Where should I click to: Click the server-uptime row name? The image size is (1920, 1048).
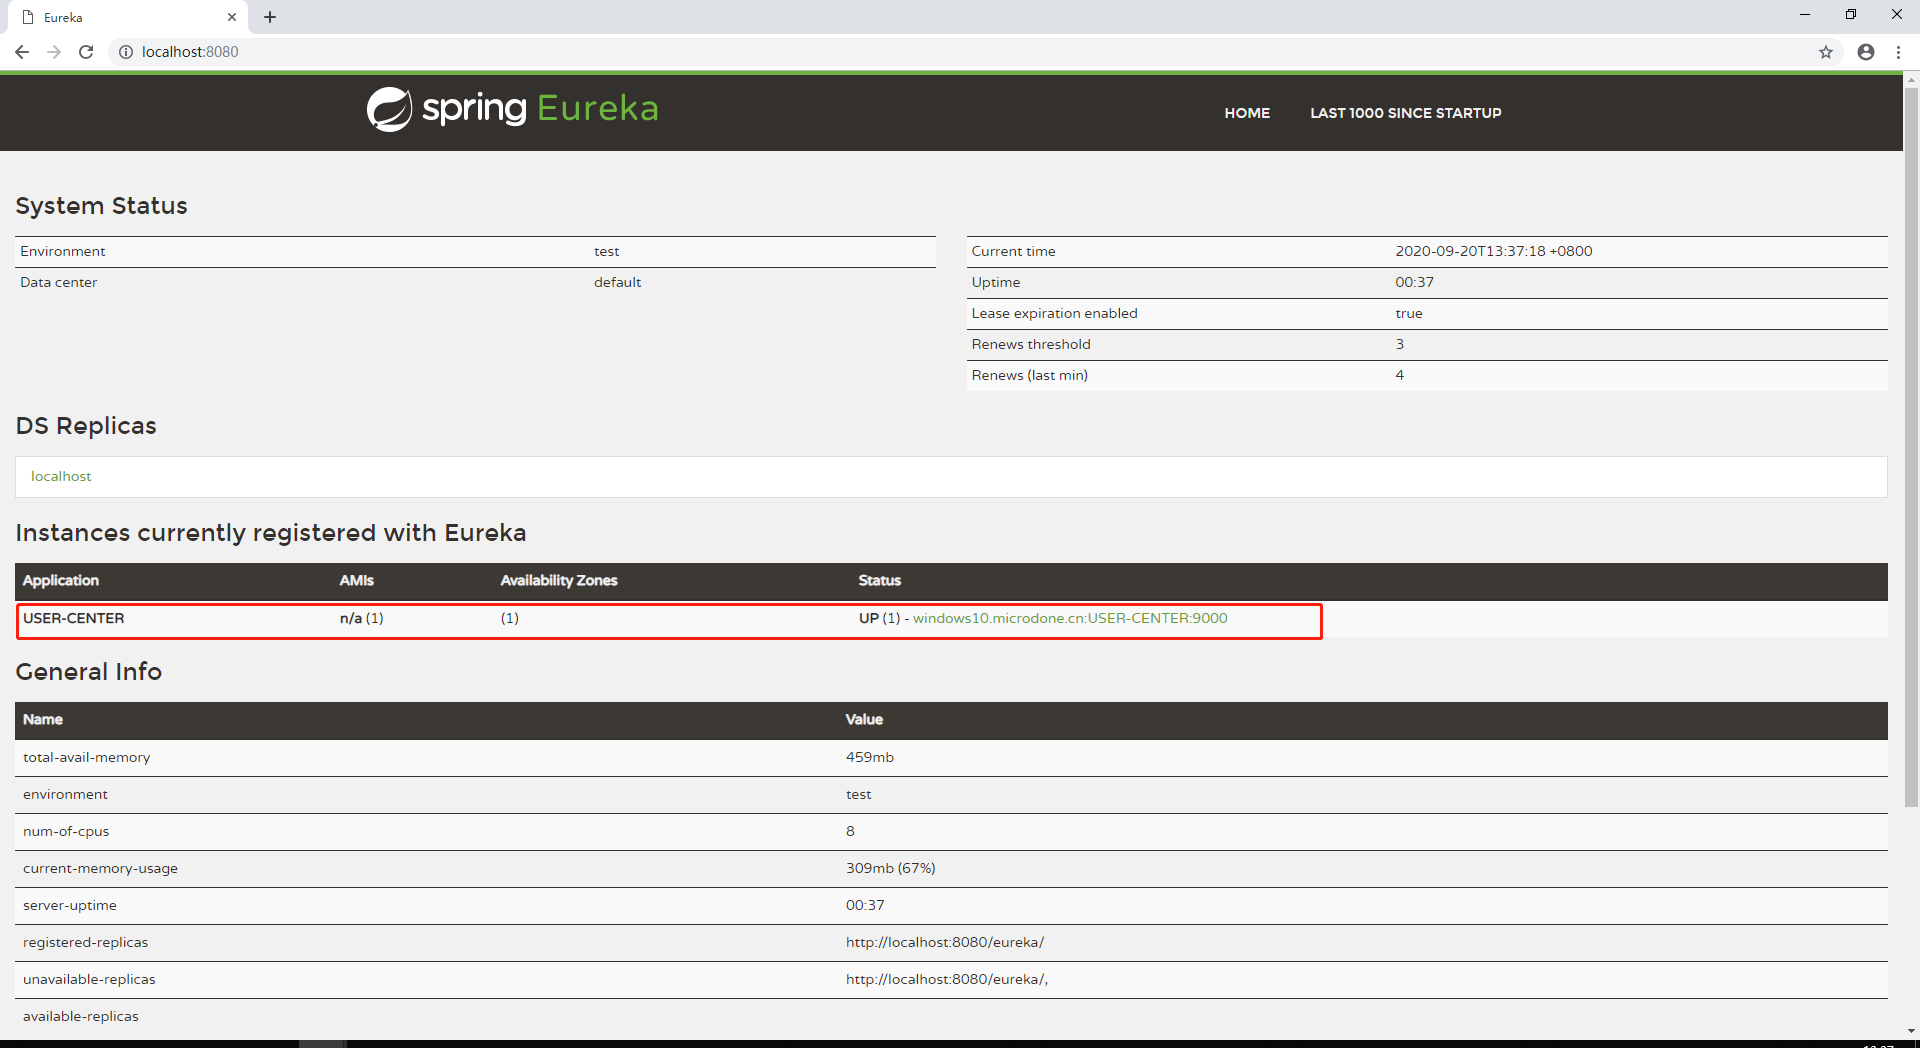(70, 905)
